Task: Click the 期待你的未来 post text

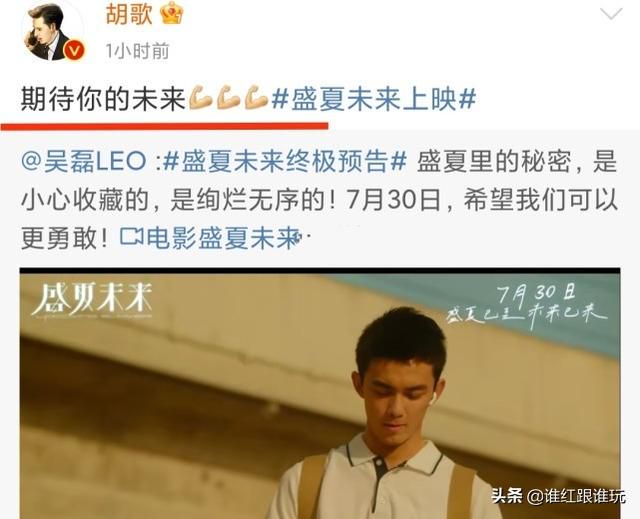Action: (104, 98)
